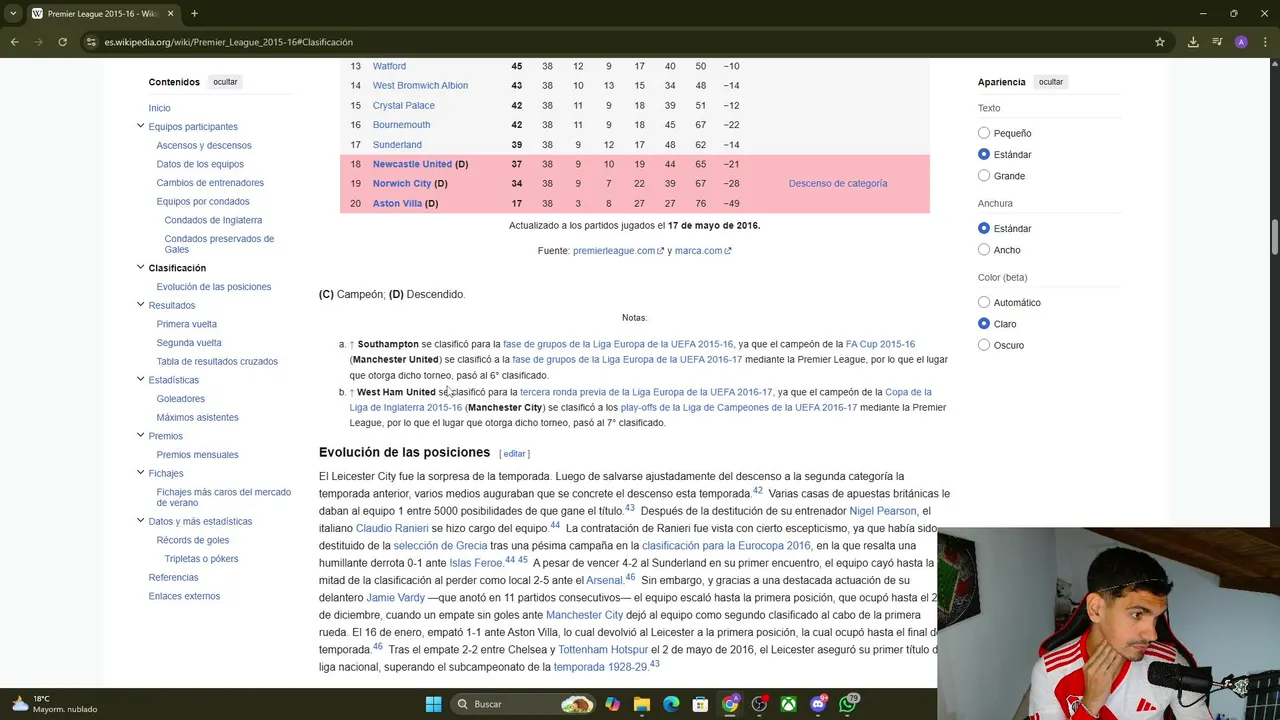Open the Chrome three-dot menu
The width and height of the screenshot is (1280, 720).
pos(1264,42)
